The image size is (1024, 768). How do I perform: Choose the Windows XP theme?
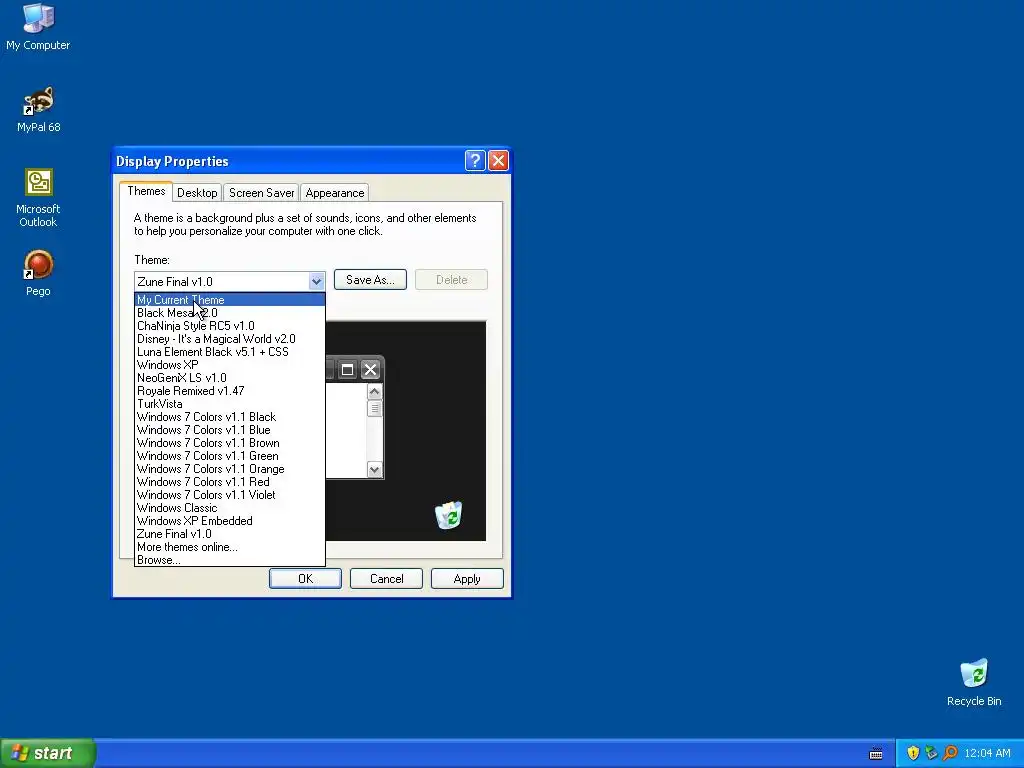pyautogui.click(x=230, y=365)
